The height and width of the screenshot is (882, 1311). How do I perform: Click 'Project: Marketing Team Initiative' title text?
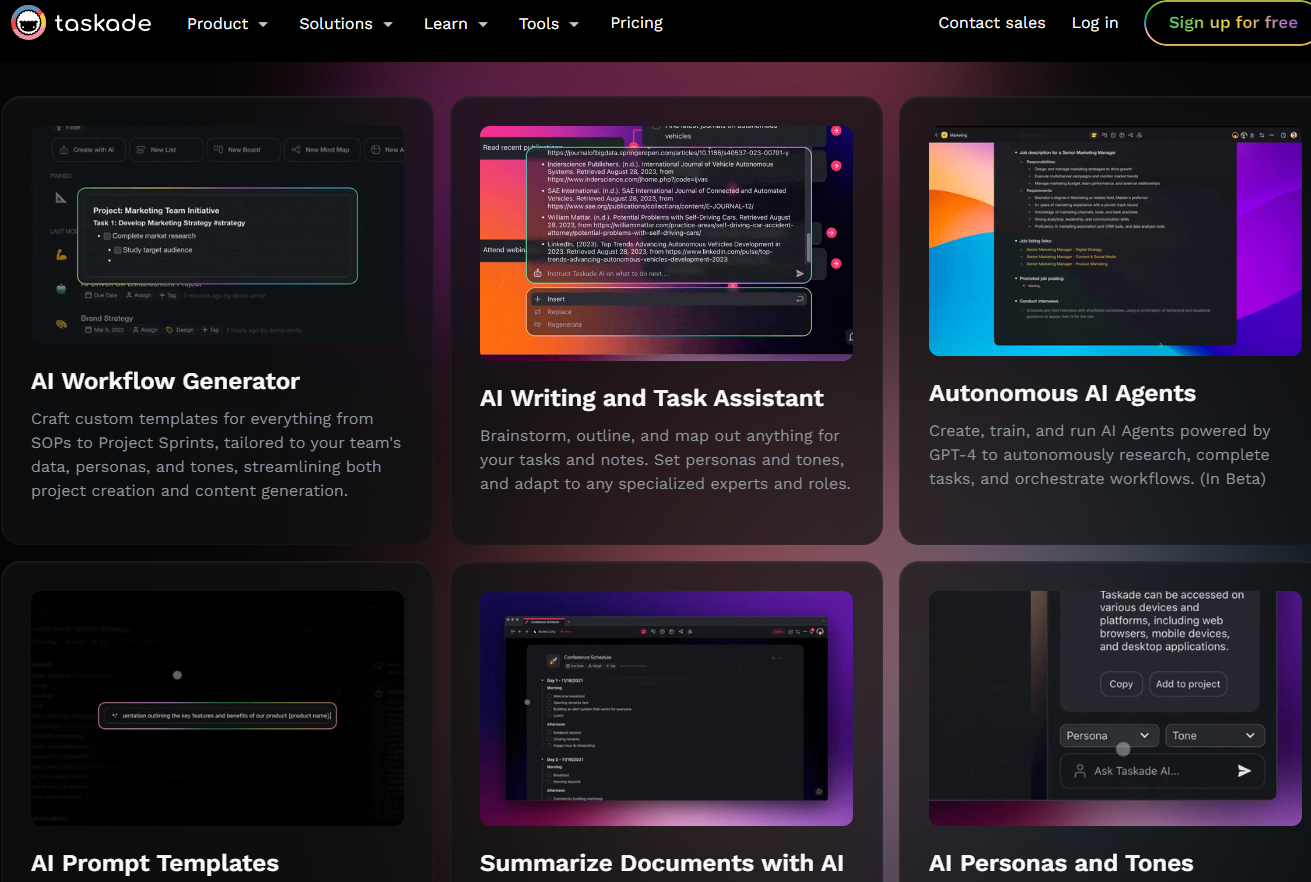point(156,211)
